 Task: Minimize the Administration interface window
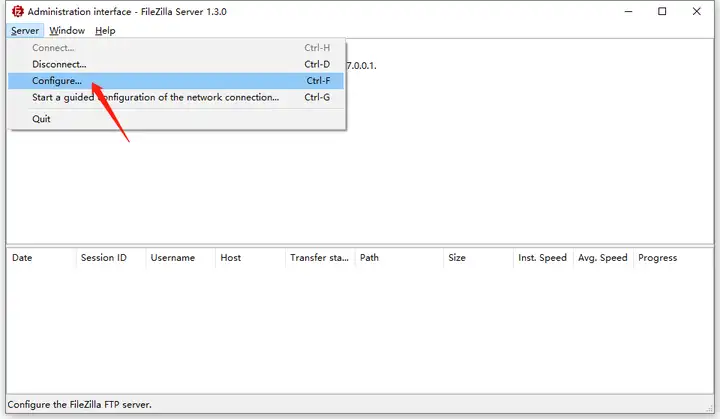629,11
